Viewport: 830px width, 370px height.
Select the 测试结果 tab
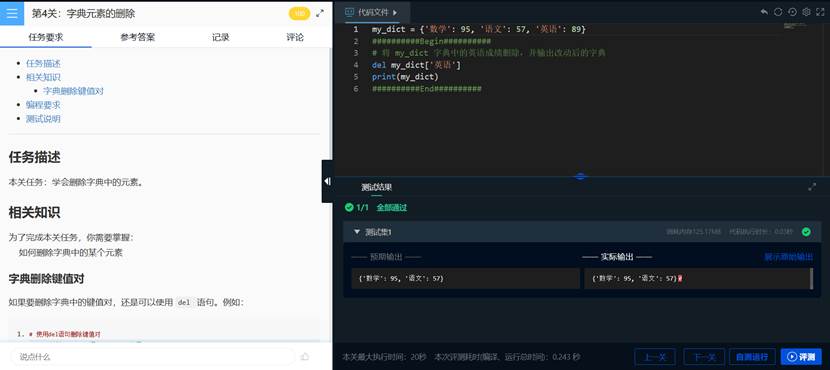(x=377, y=187)
